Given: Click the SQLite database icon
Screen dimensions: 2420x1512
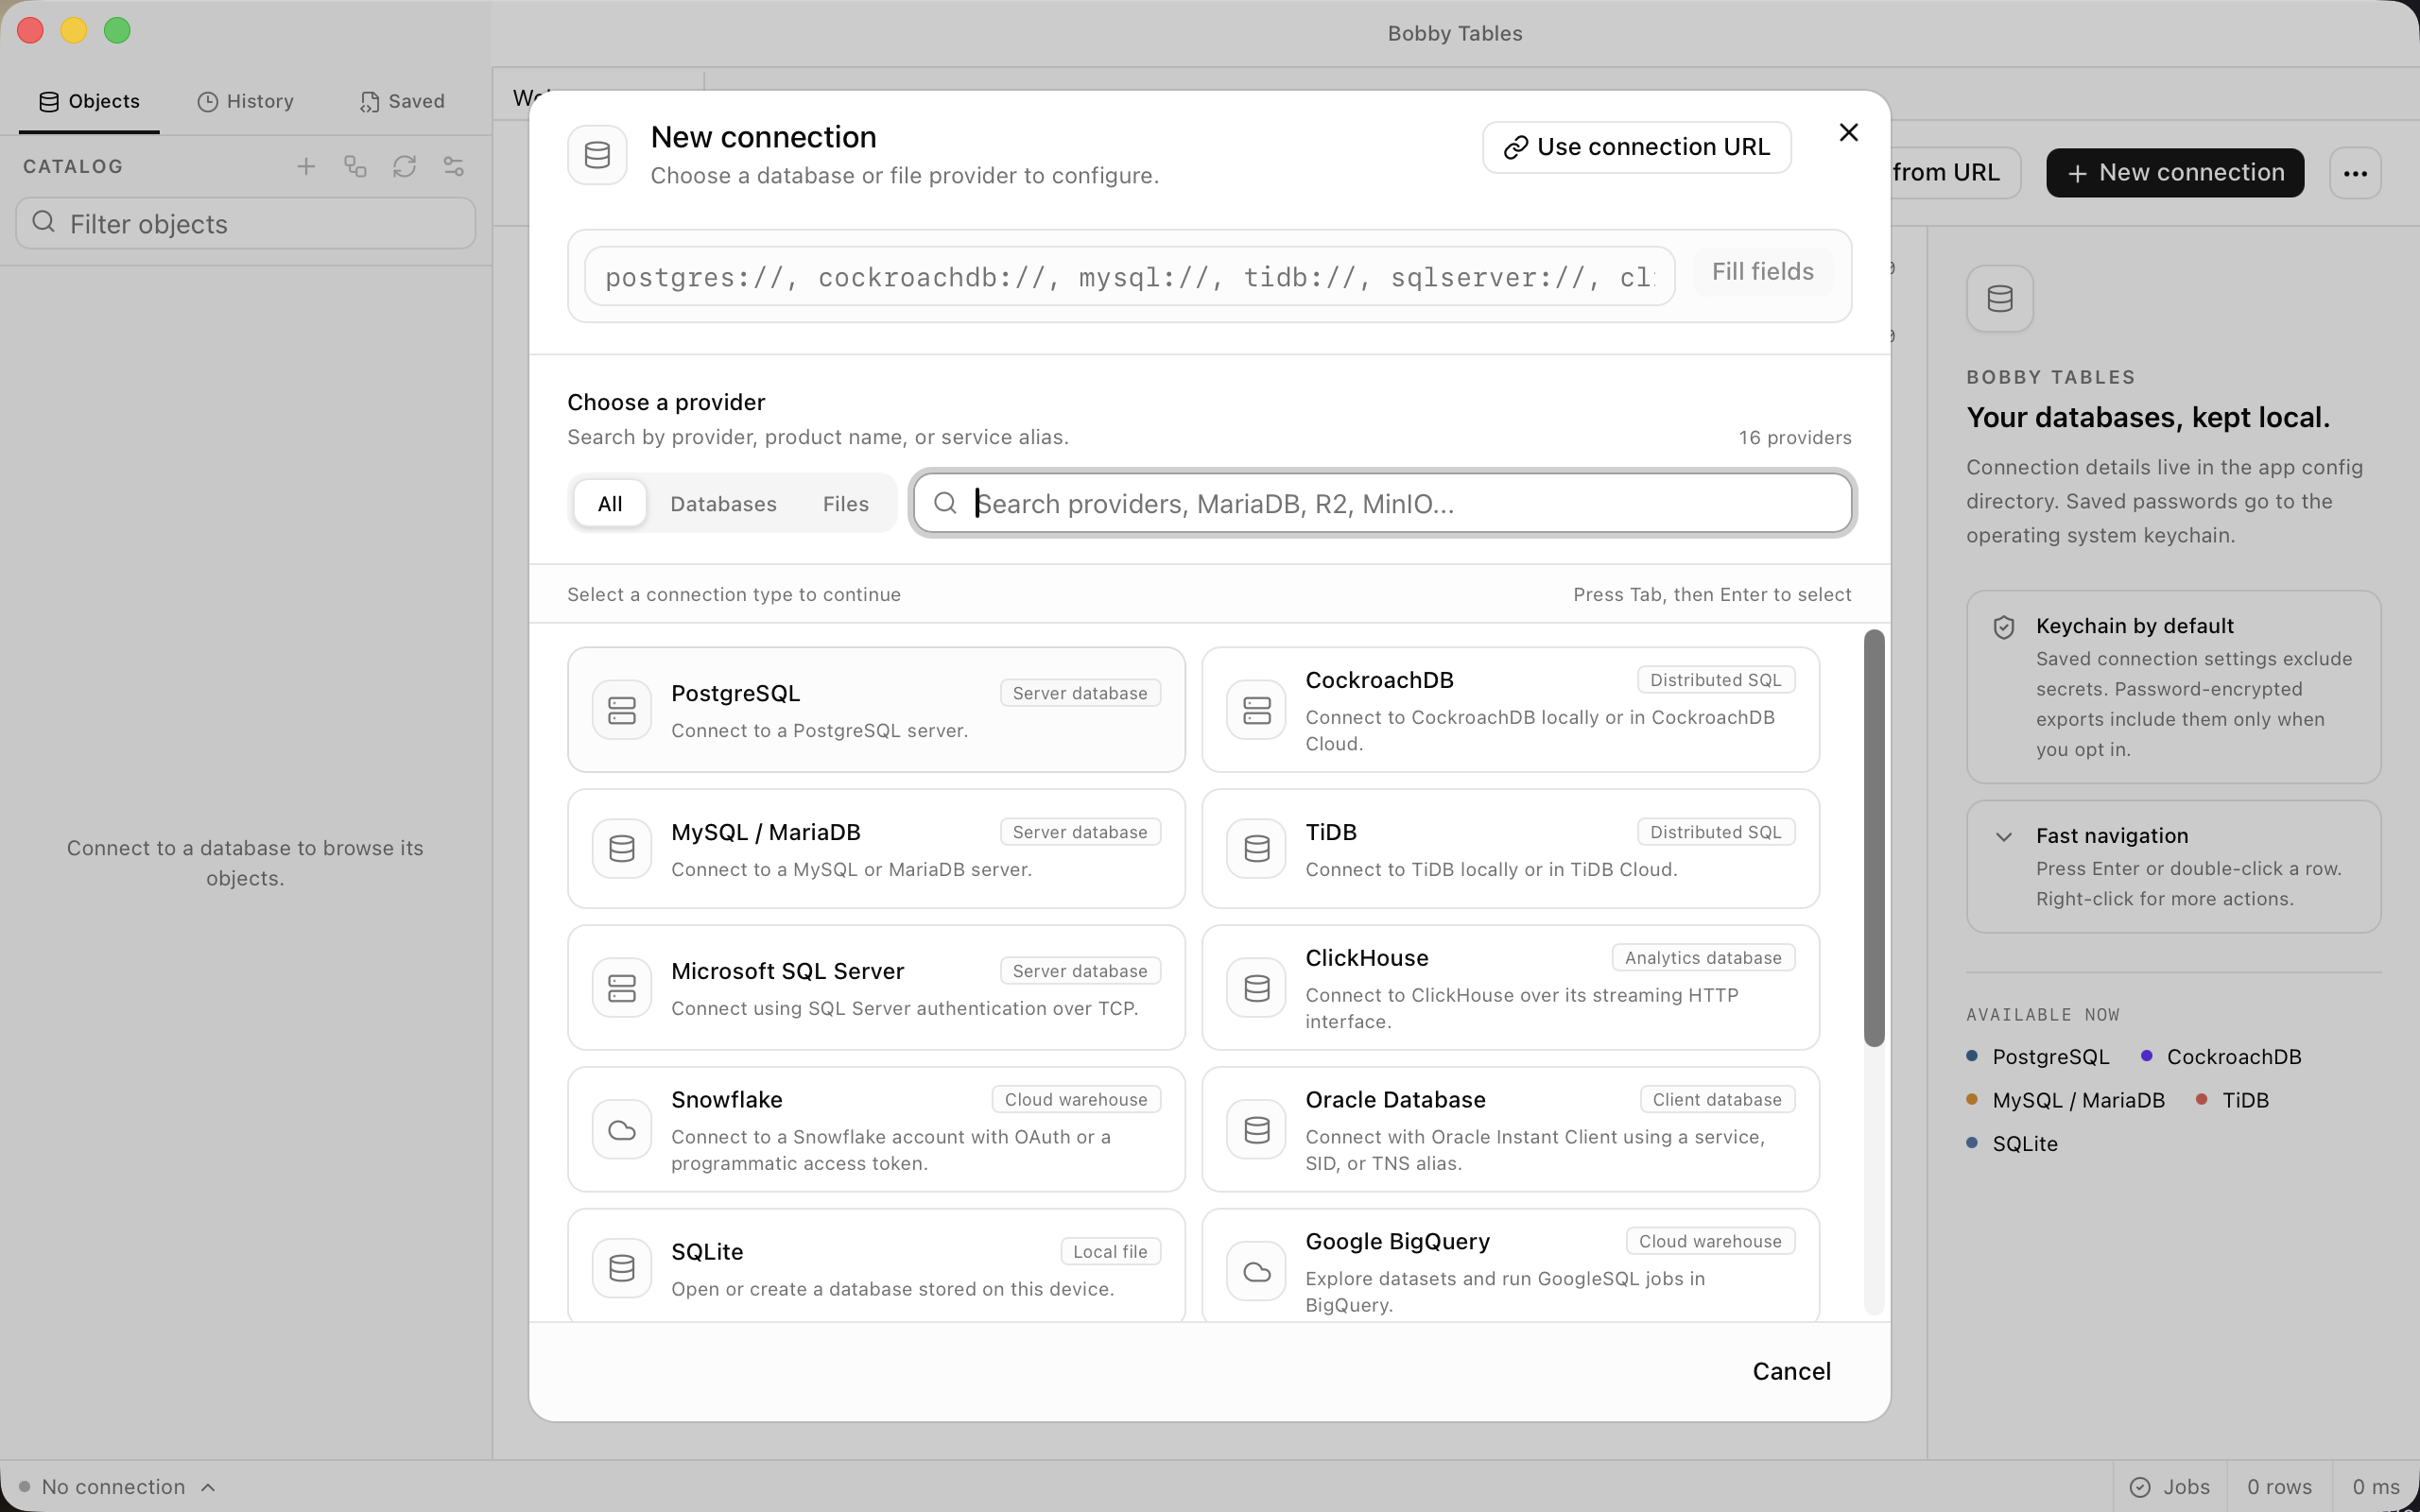Looking at the screenshot, I should [x=621, y=1268].
